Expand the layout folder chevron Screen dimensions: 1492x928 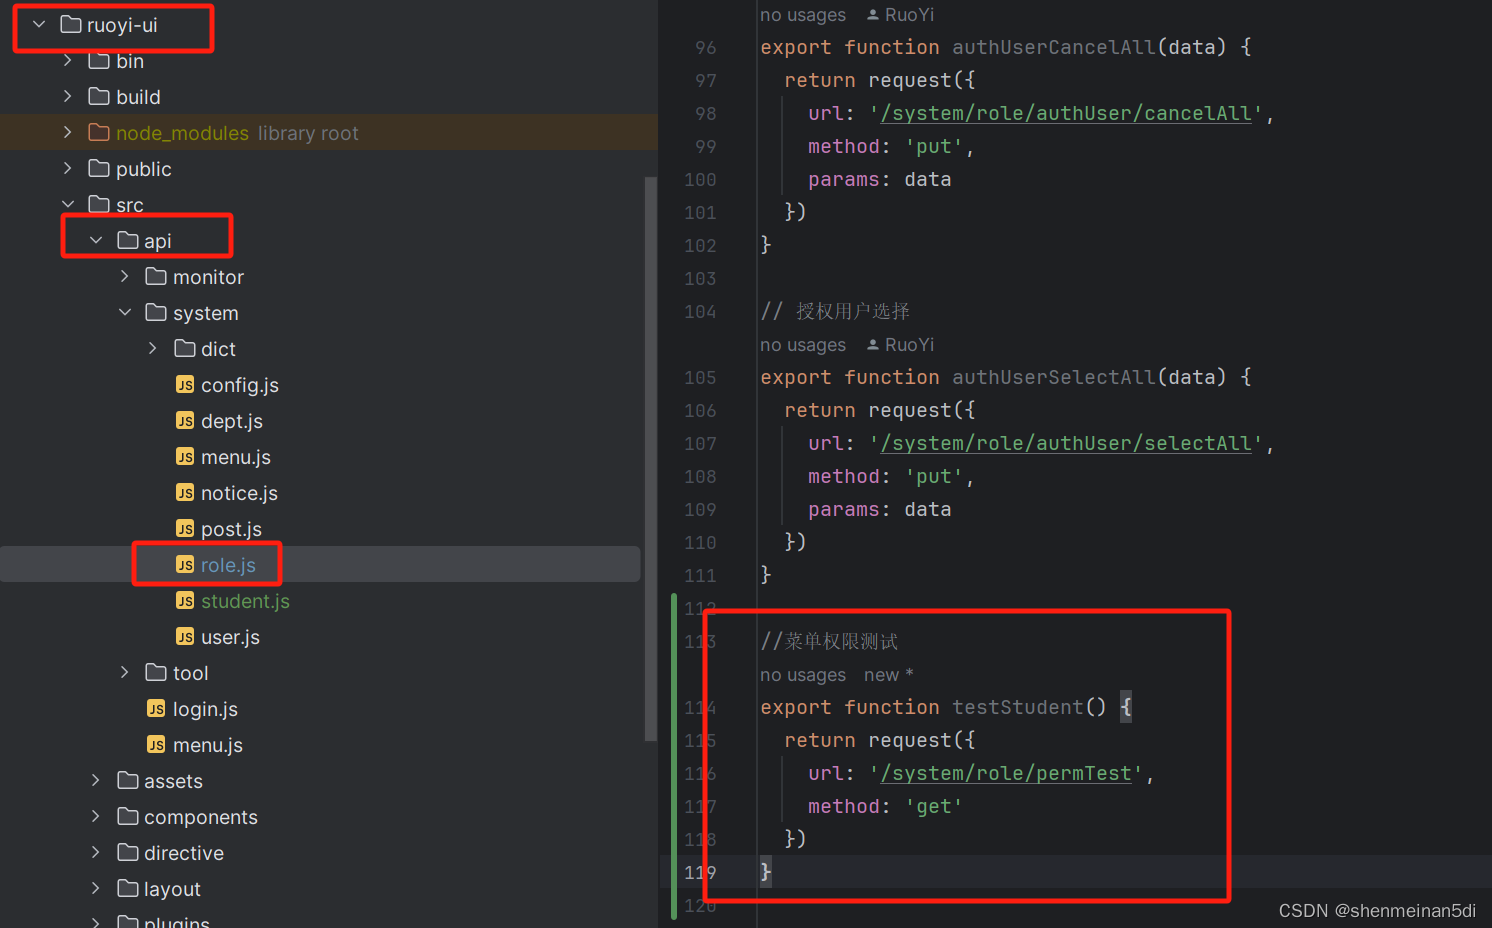click(x=96, y=888)
